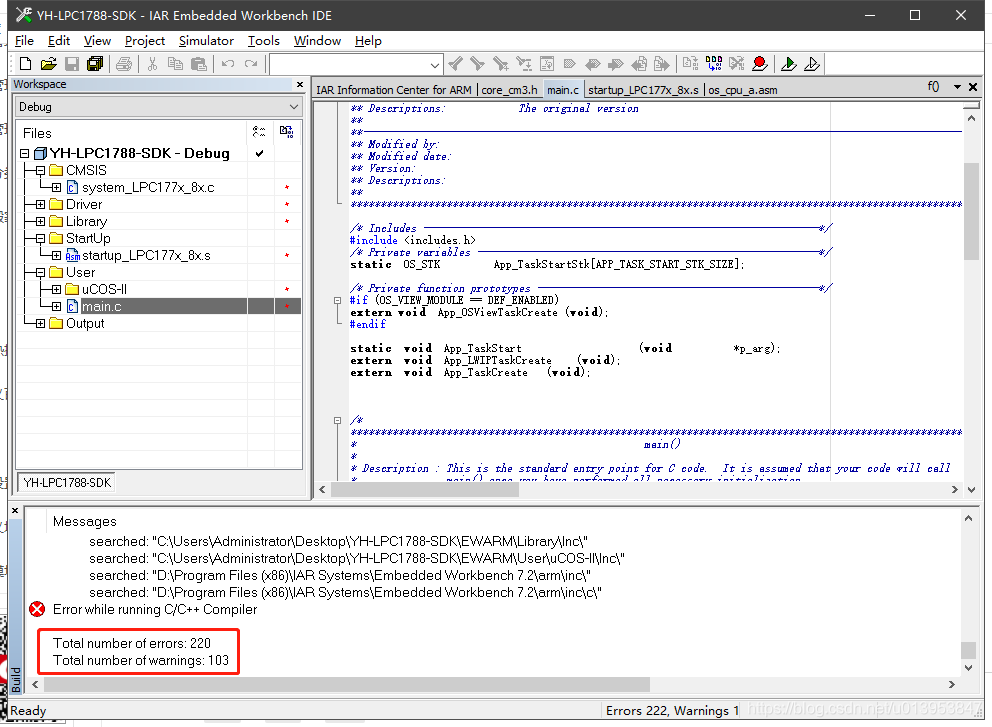992x727 pixels.
Task: Switch to startup_LPC177x_8x.s editor tab
Action: click(x=643, y=90)
